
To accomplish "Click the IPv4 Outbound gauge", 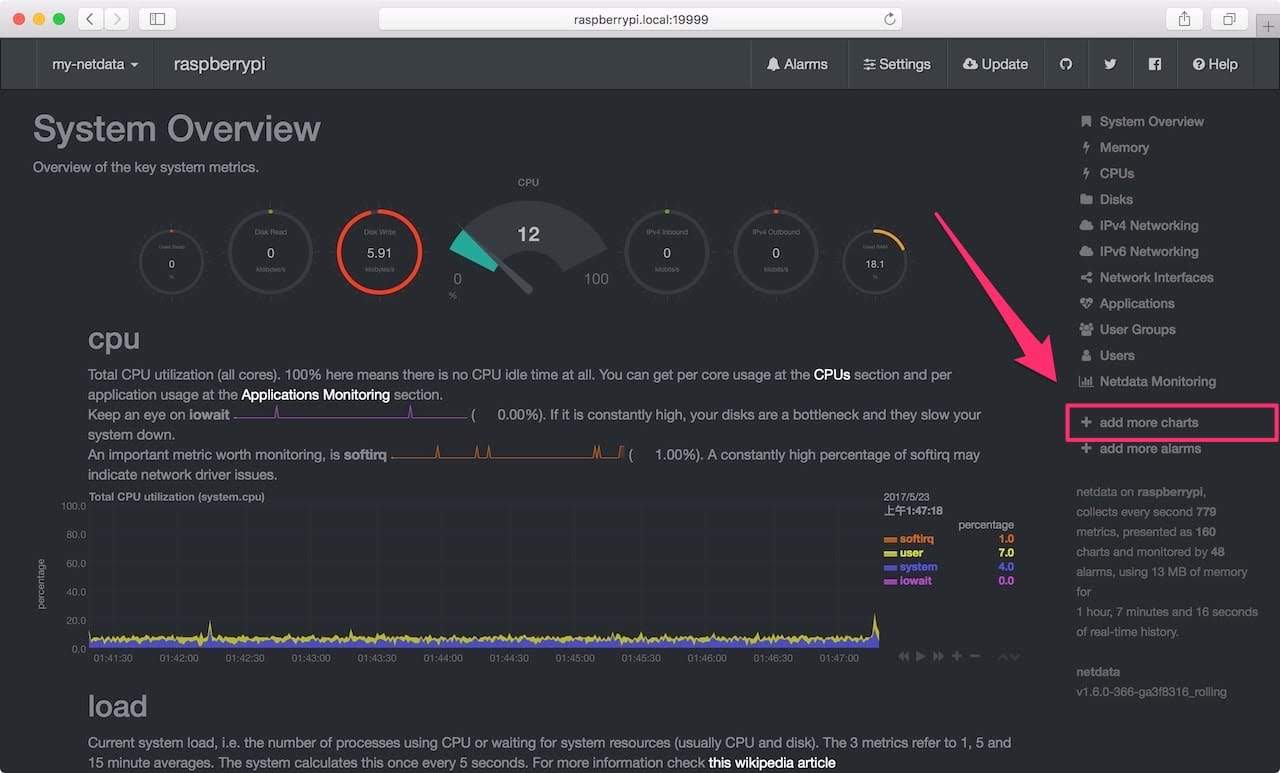I will 775,253.
